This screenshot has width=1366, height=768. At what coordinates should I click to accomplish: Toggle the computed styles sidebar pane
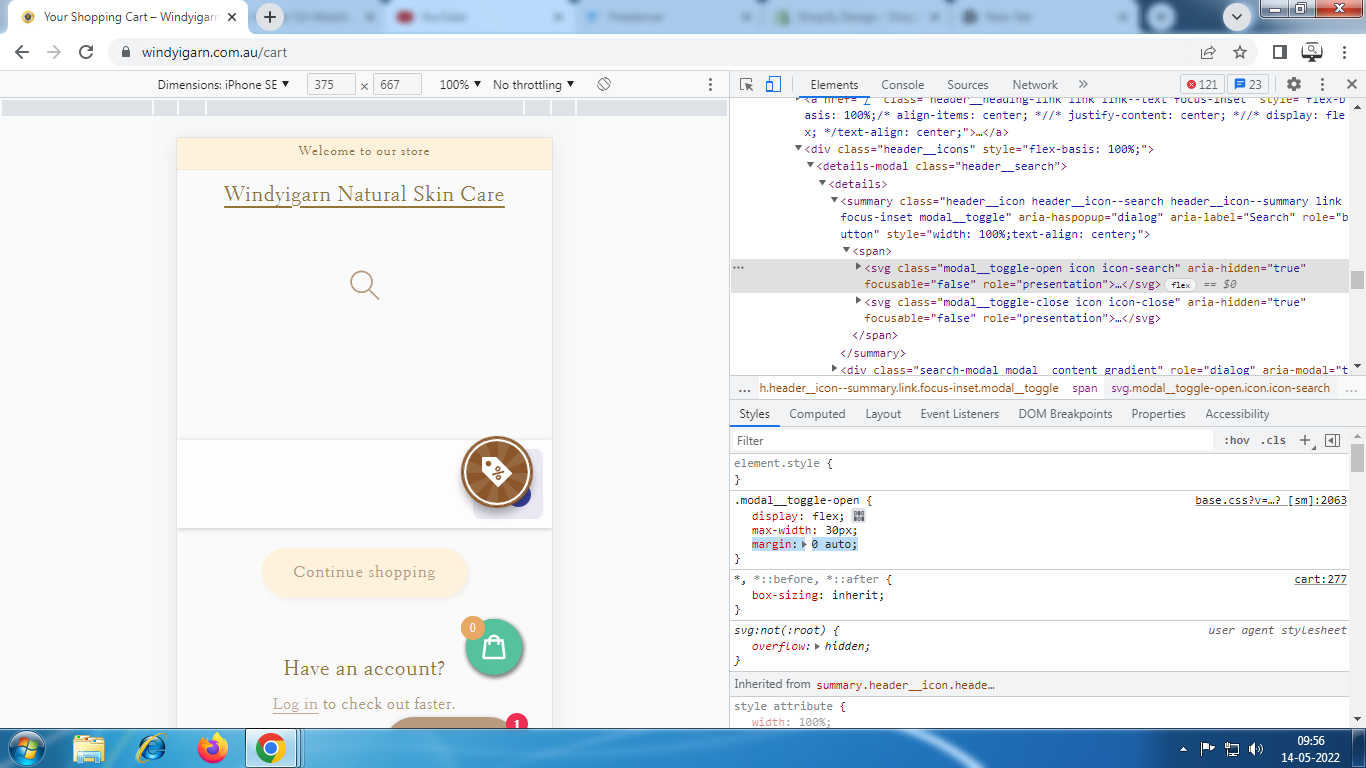pos(1332,441)
